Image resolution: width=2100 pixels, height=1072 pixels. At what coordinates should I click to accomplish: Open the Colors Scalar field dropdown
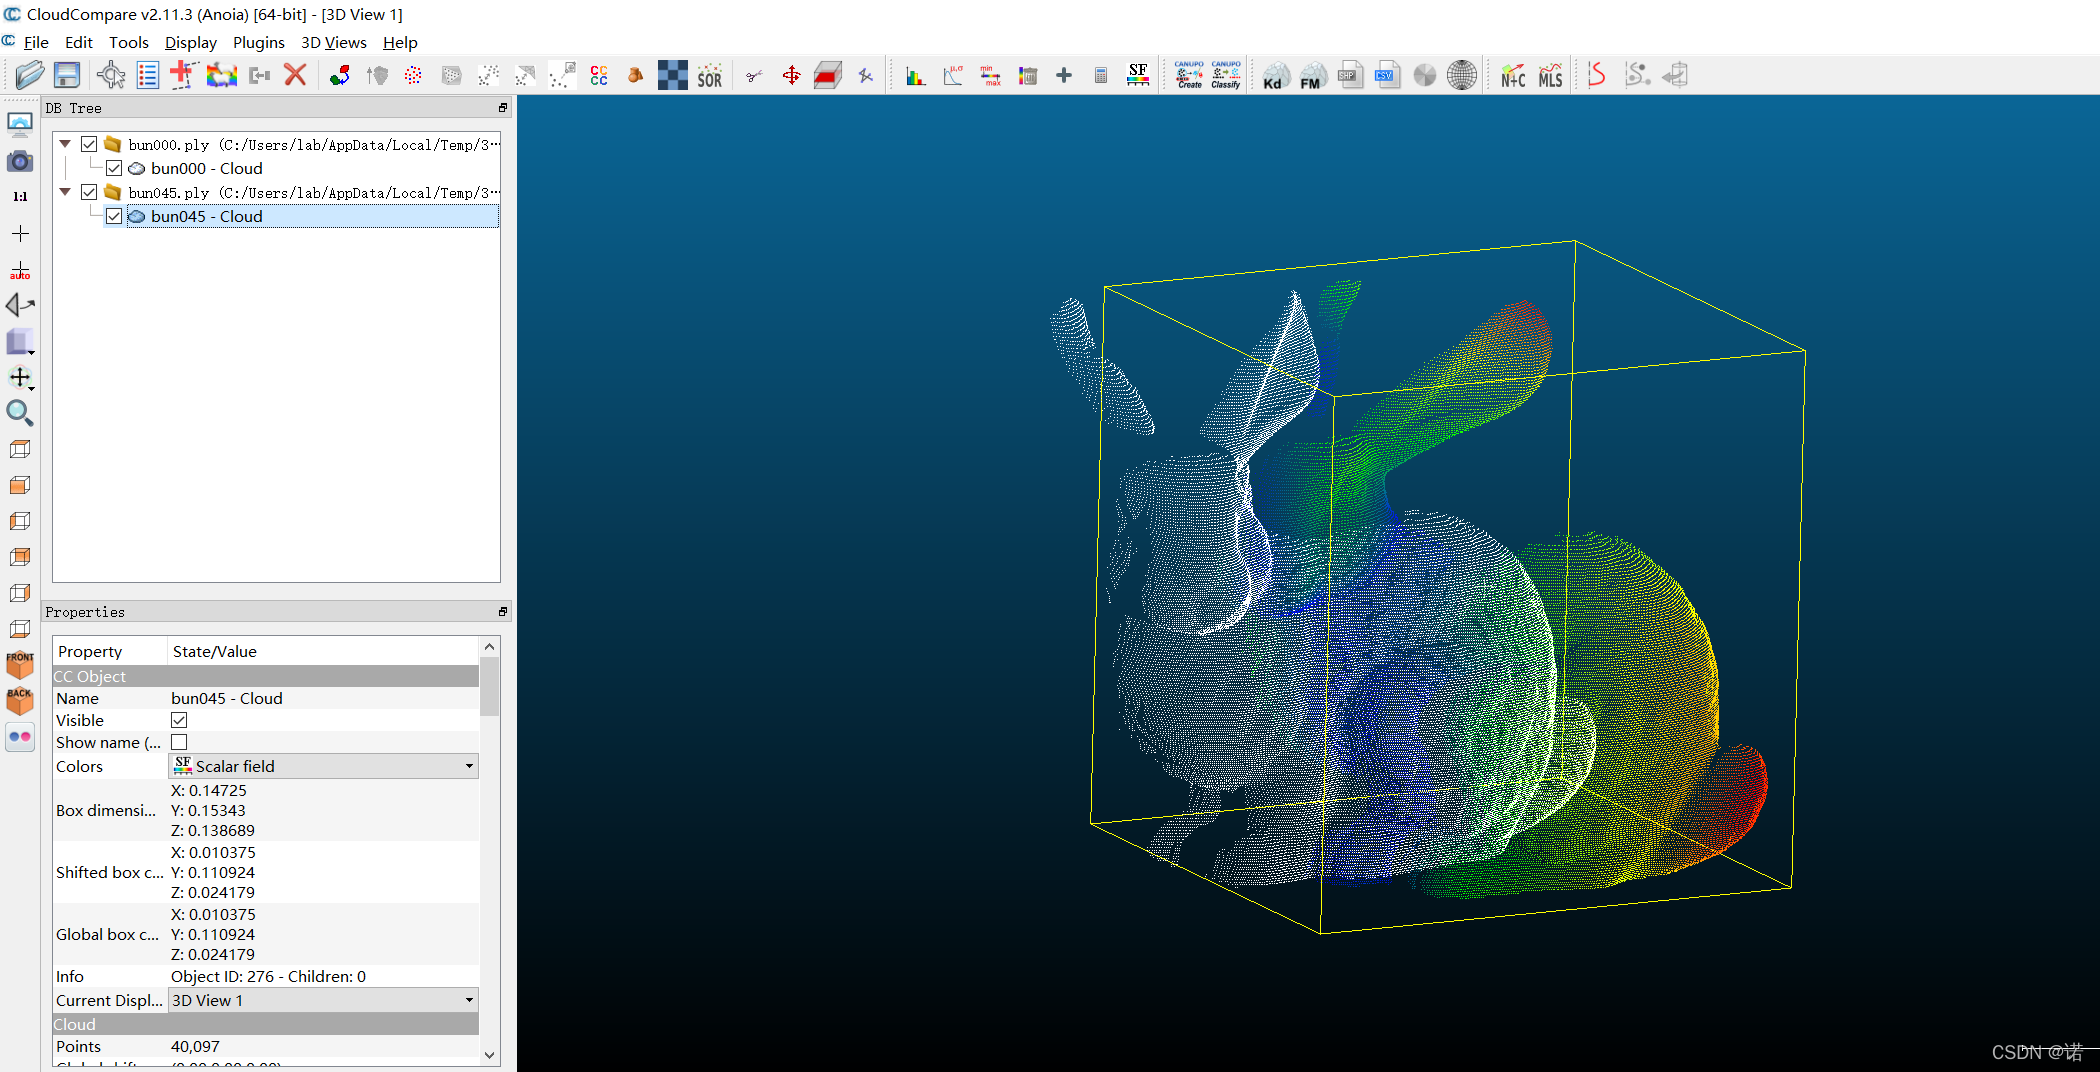click(x=324, y=766)
